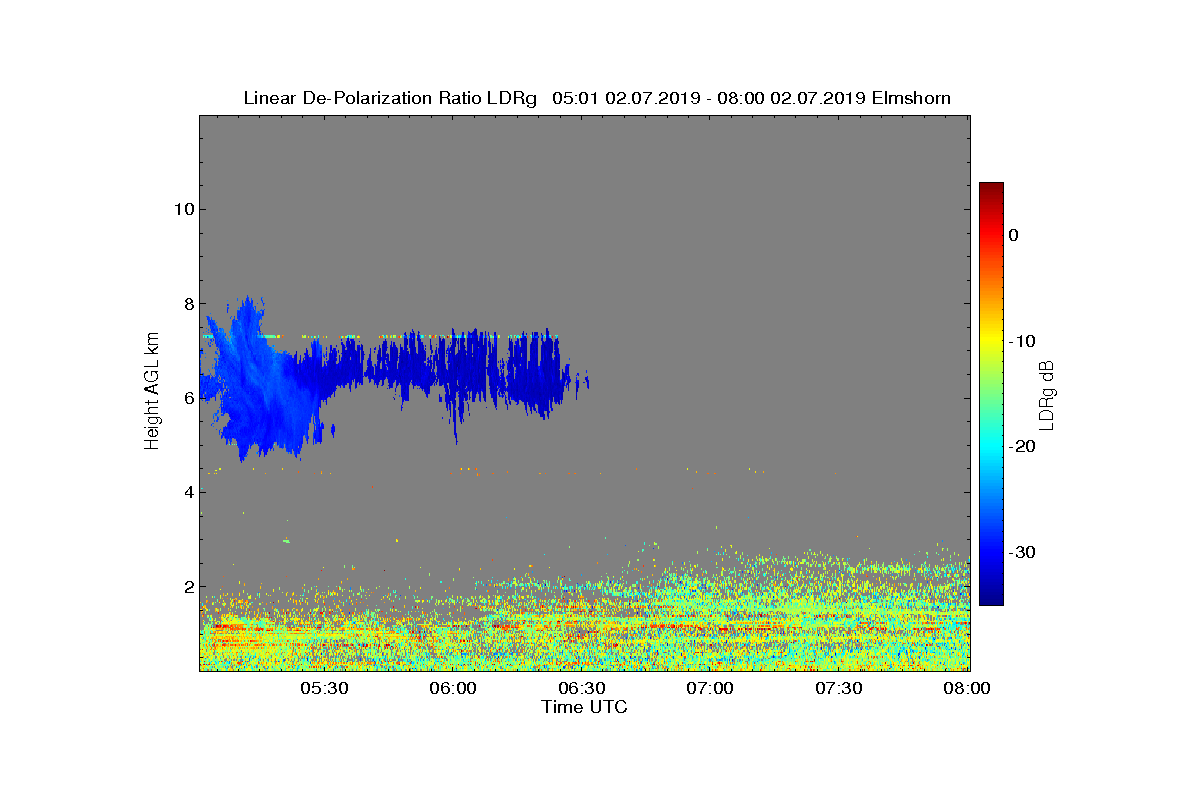
Task: Click the colorbar tick label "-30"
Action: [1021, 552]
